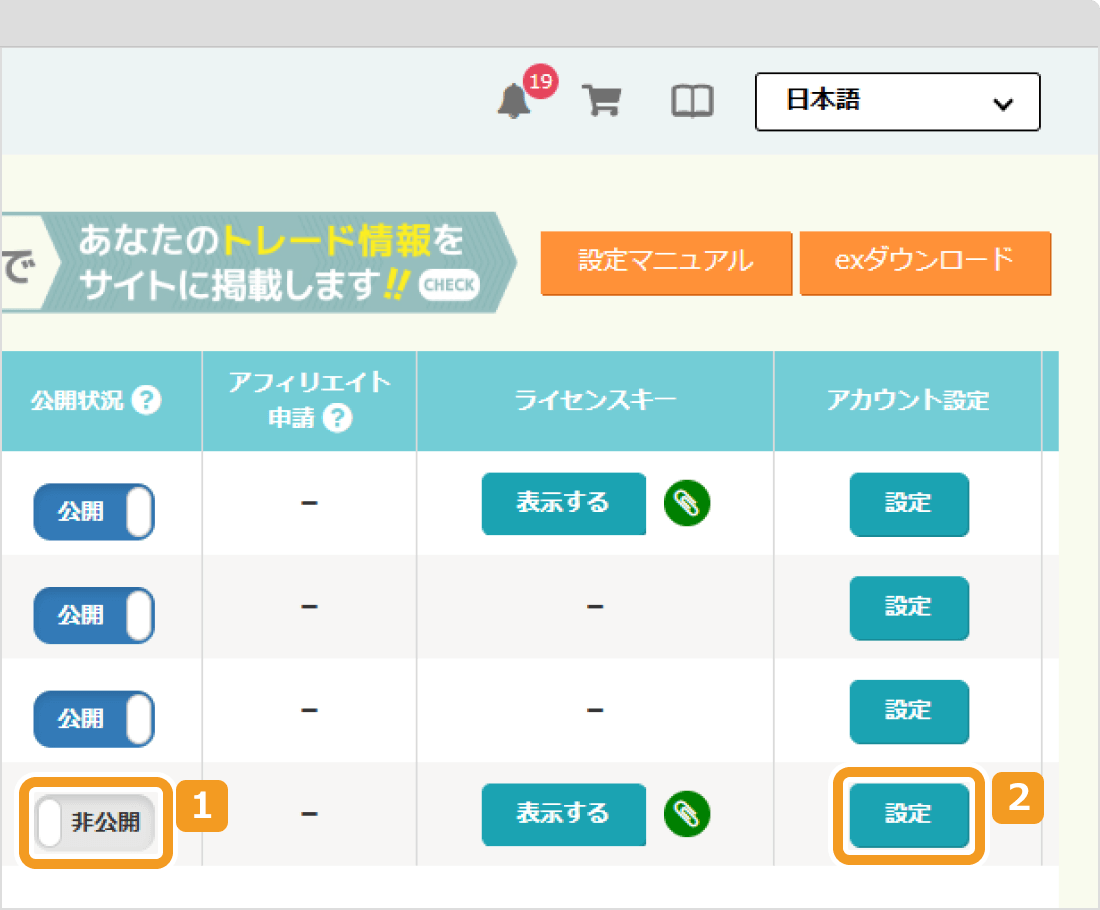Click 設定 in the second row
Screen dimensions: 1100x910
909,608
